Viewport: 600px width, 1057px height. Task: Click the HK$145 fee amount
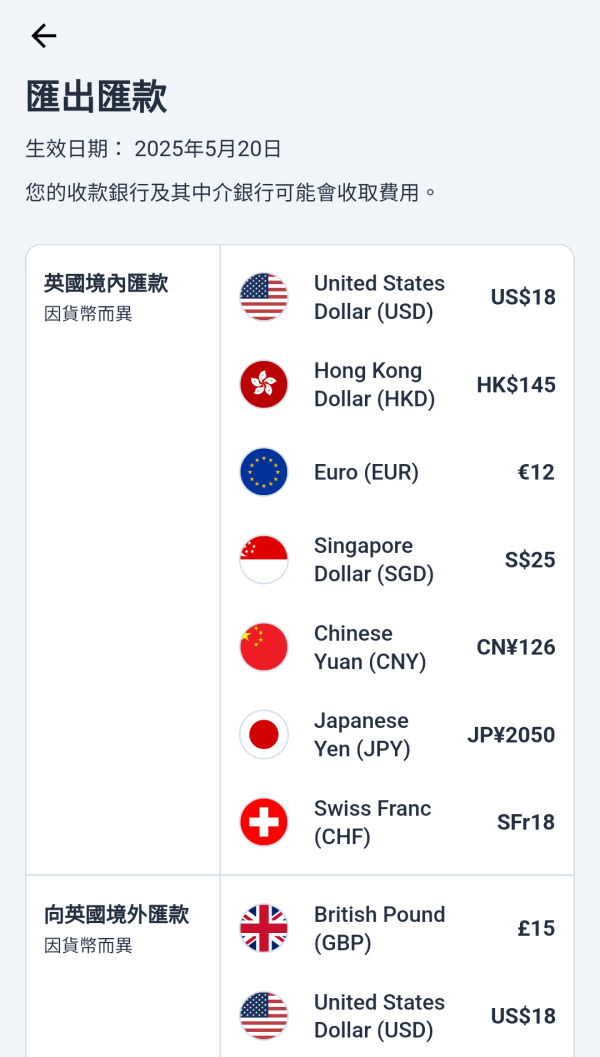coord(516,384)
